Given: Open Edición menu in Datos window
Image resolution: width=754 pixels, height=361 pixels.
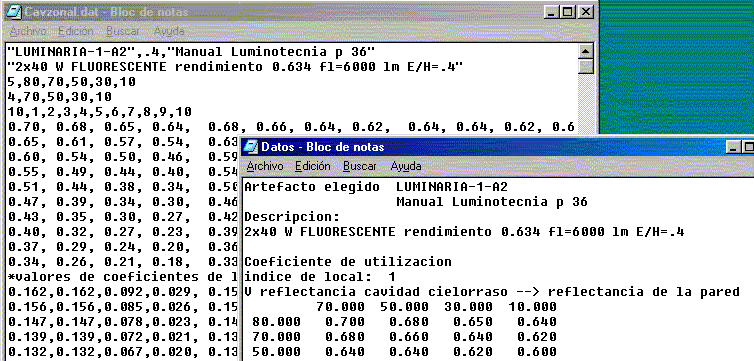Looking at the screenshot, I should click(313, 166).
